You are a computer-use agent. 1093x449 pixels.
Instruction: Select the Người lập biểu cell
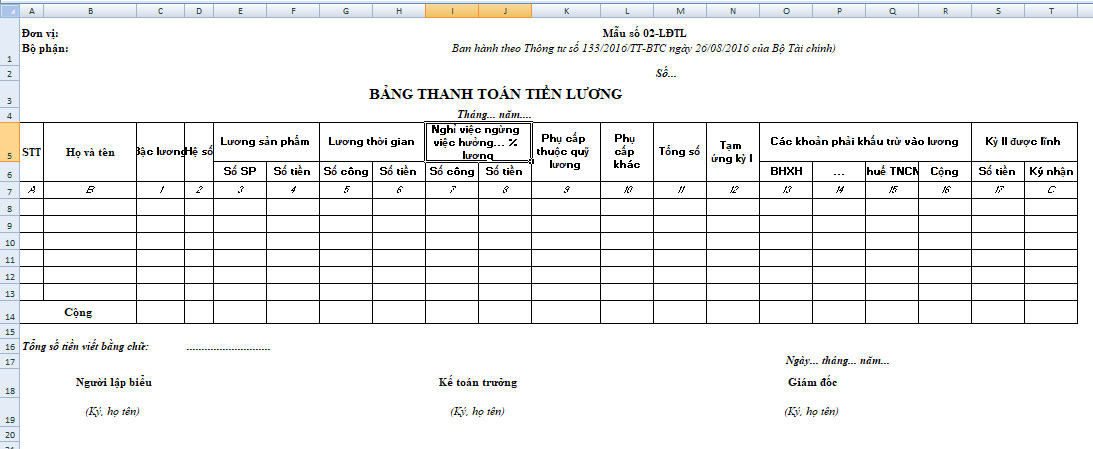click(x=114, y=383)
